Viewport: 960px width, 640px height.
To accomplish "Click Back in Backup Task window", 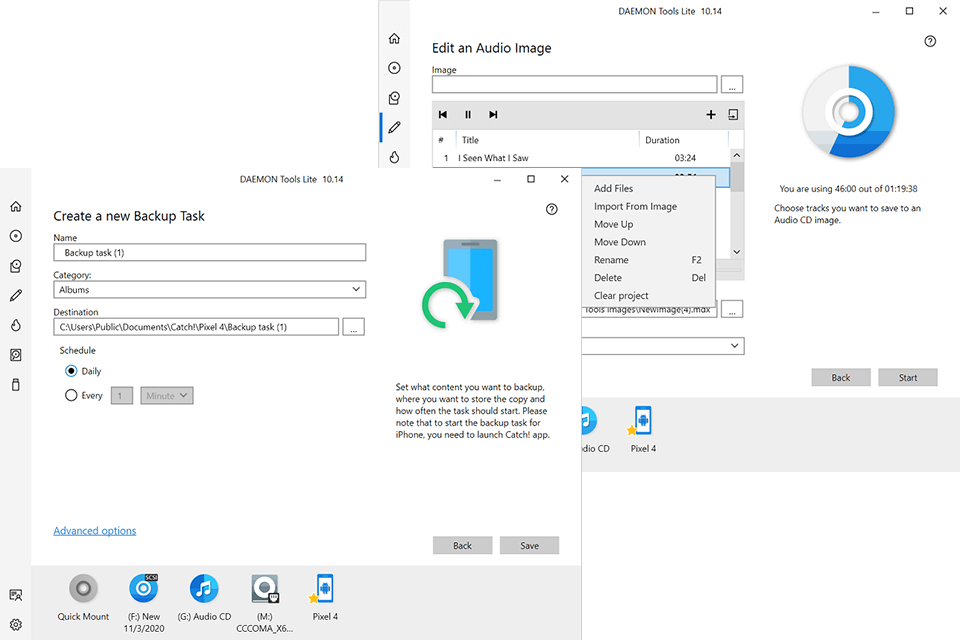I will pyautogui.click(x=462, y=546).
